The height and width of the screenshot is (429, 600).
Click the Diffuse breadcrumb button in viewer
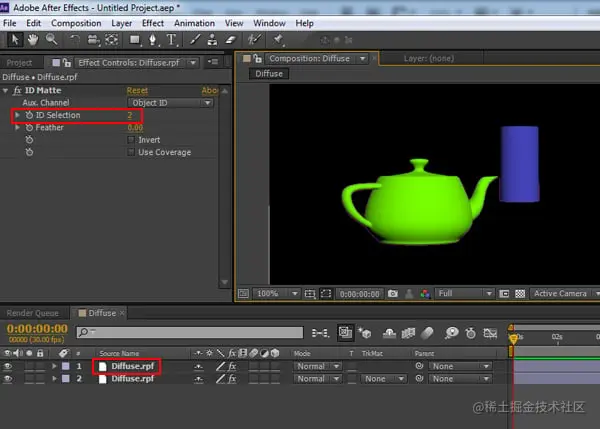(269, 73)
